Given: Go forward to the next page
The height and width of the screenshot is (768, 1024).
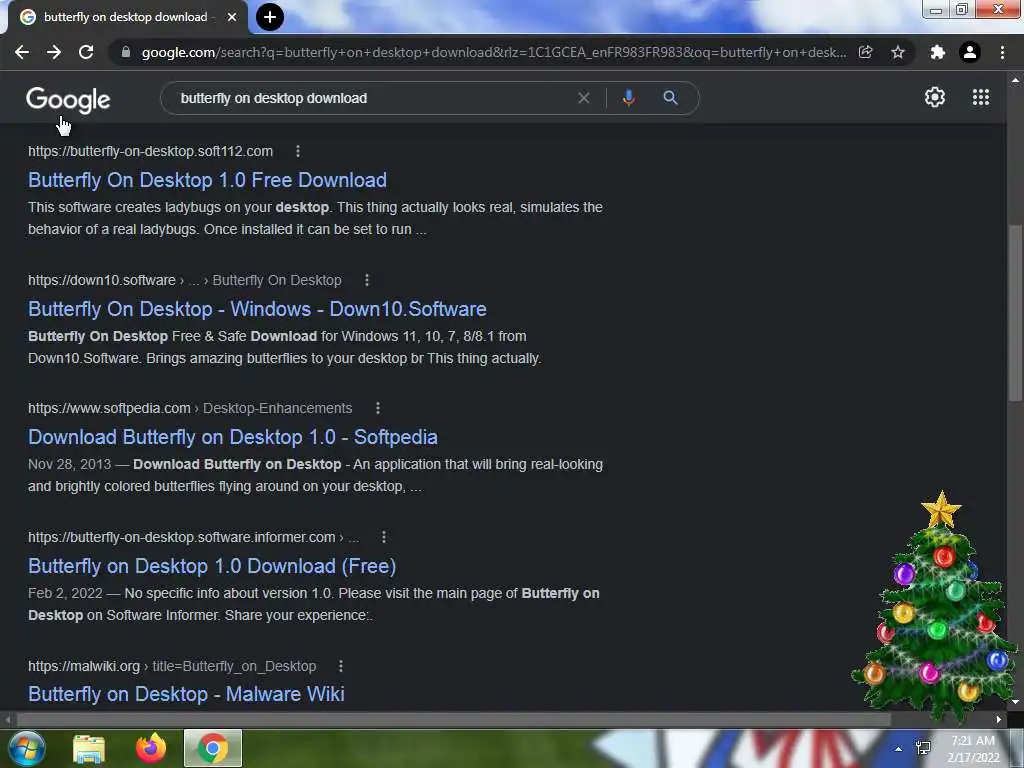Looking at the screenshot, I should tap(54, 52).
